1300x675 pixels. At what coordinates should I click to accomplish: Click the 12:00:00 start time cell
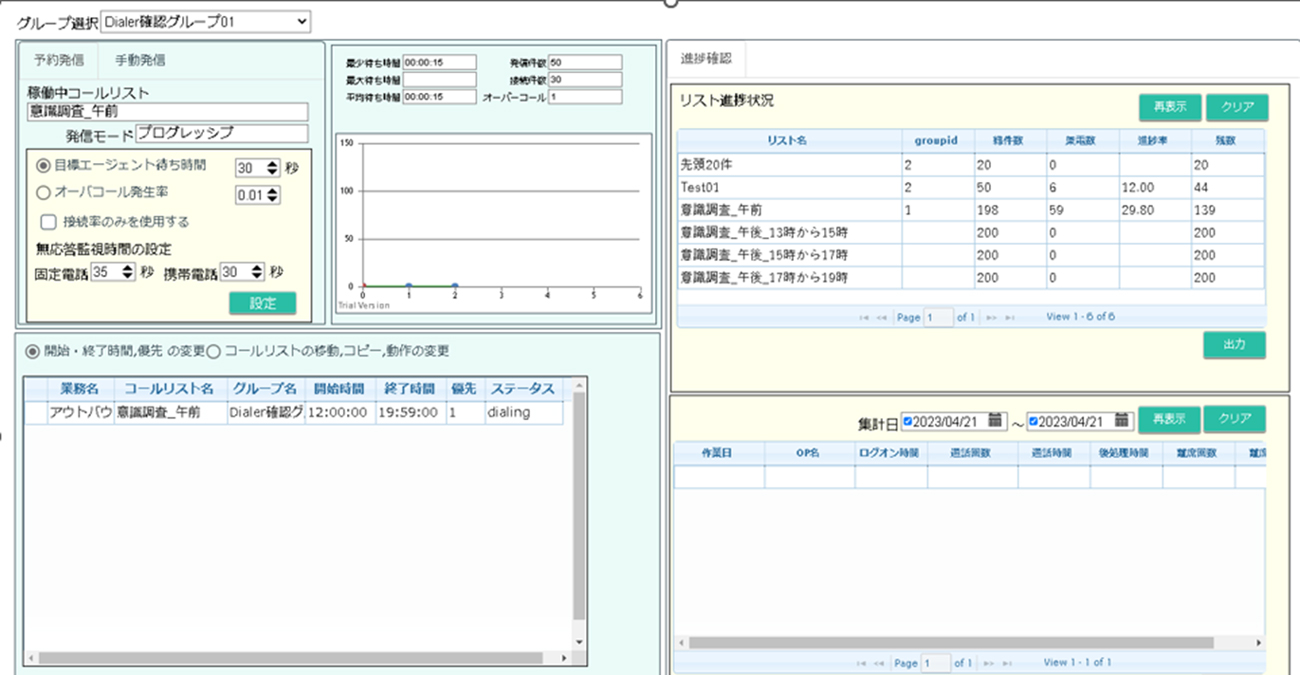(339, 412)
